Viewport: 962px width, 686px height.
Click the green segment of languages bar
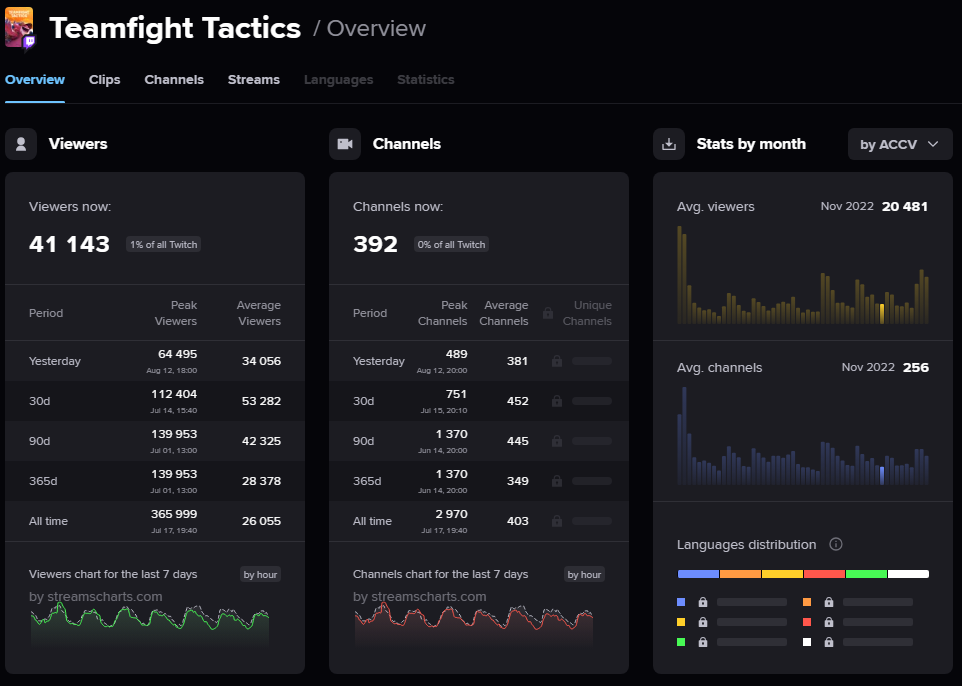(866, 574)
